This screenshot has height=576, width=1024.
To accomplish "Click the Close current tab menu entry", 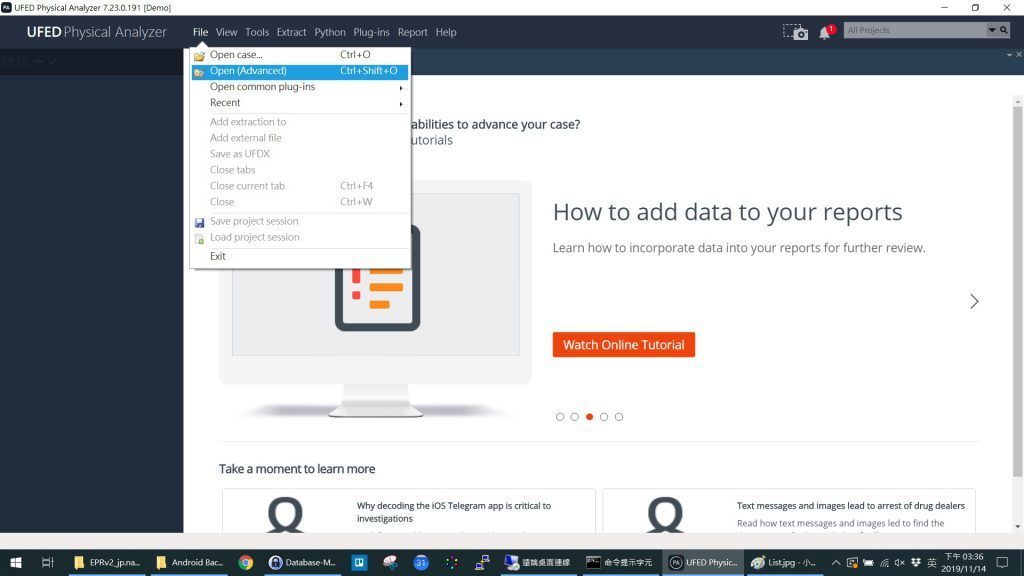I will [x=300, y=186].
